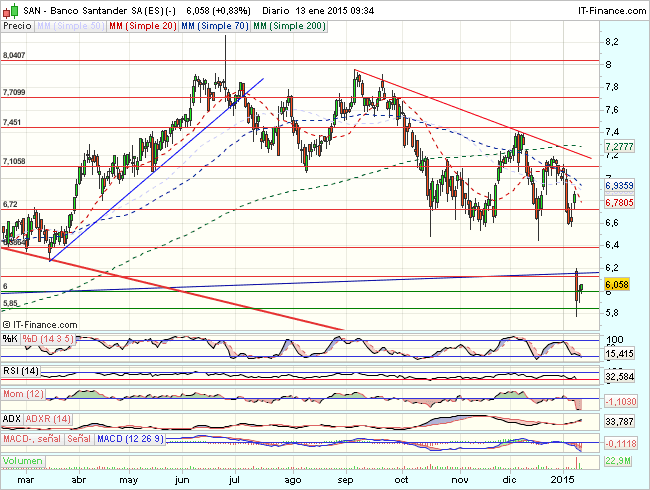Click the ADX value 33,787

pyautogui.click(x=619, y=422)
